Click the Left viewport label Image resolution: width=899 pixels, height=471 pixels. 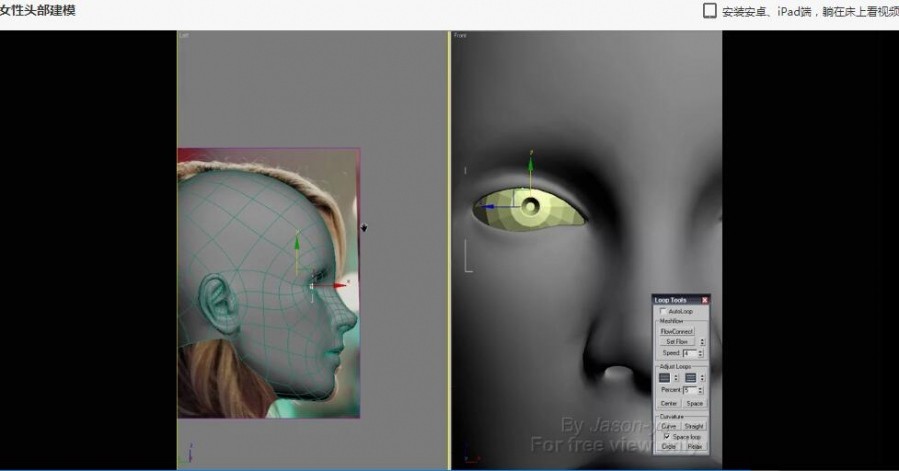[183, 36]
